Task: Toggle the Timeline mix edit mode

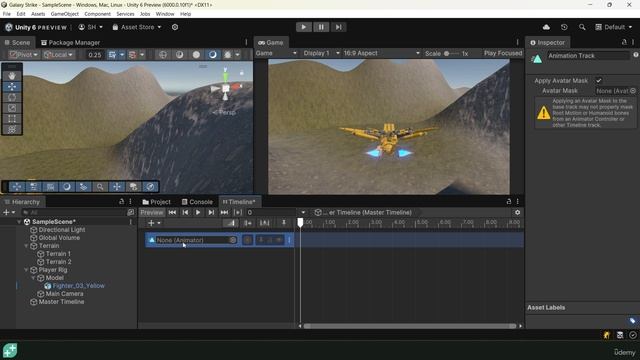Action: tap(231, 223)
